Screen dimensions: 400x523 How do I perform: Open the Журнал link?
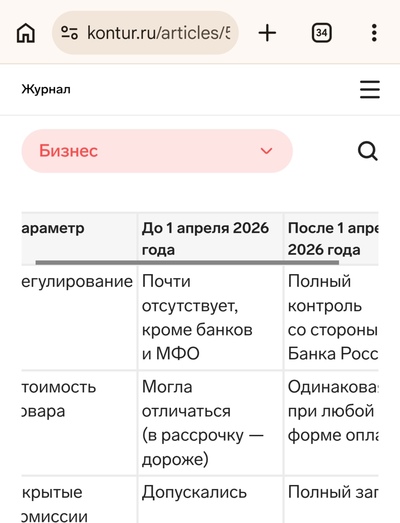pyautogui.click(x=46, y=89)
